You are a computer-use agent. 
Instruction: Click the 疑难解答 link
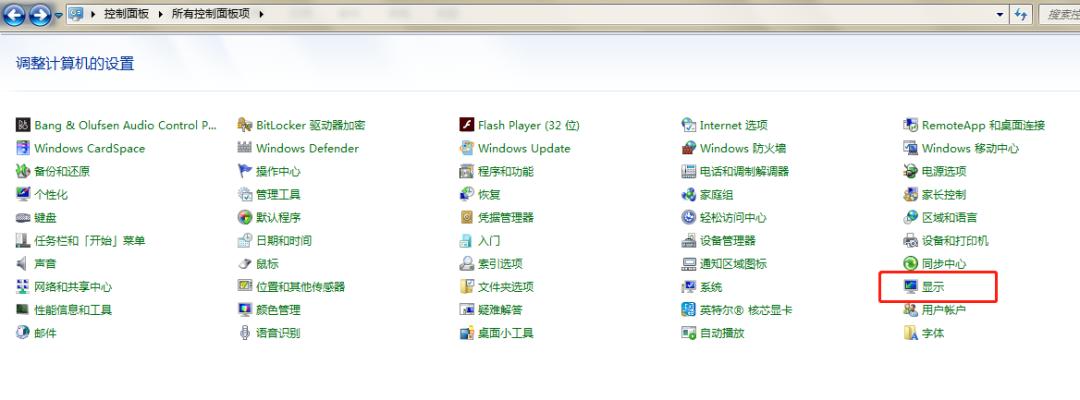[500, 310]
